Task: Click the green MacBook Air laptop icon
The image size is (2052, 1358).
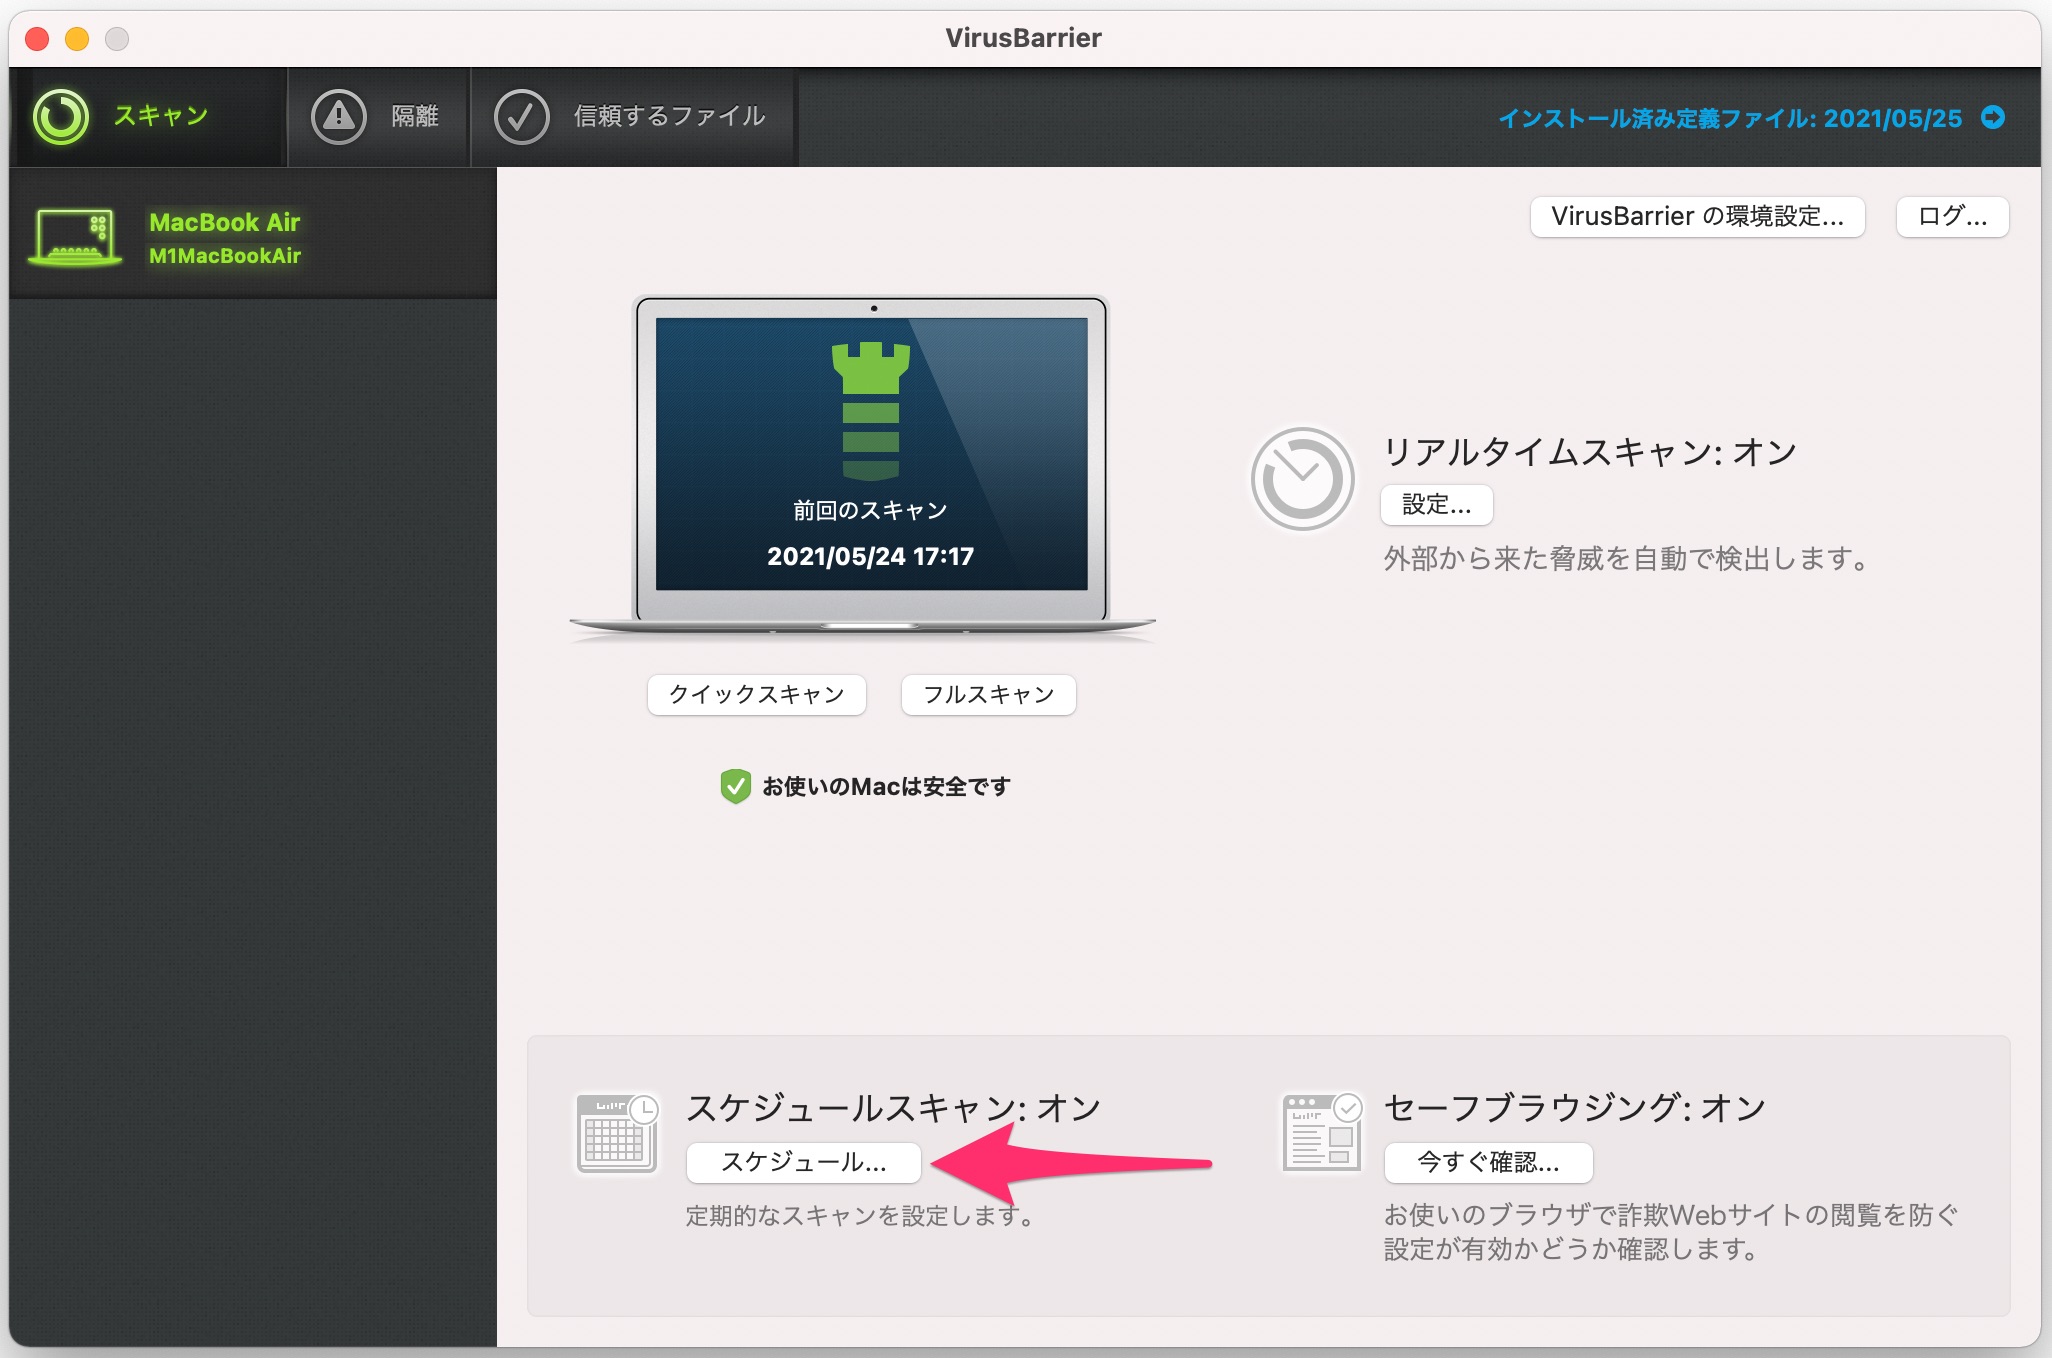Action: point(75,237)
